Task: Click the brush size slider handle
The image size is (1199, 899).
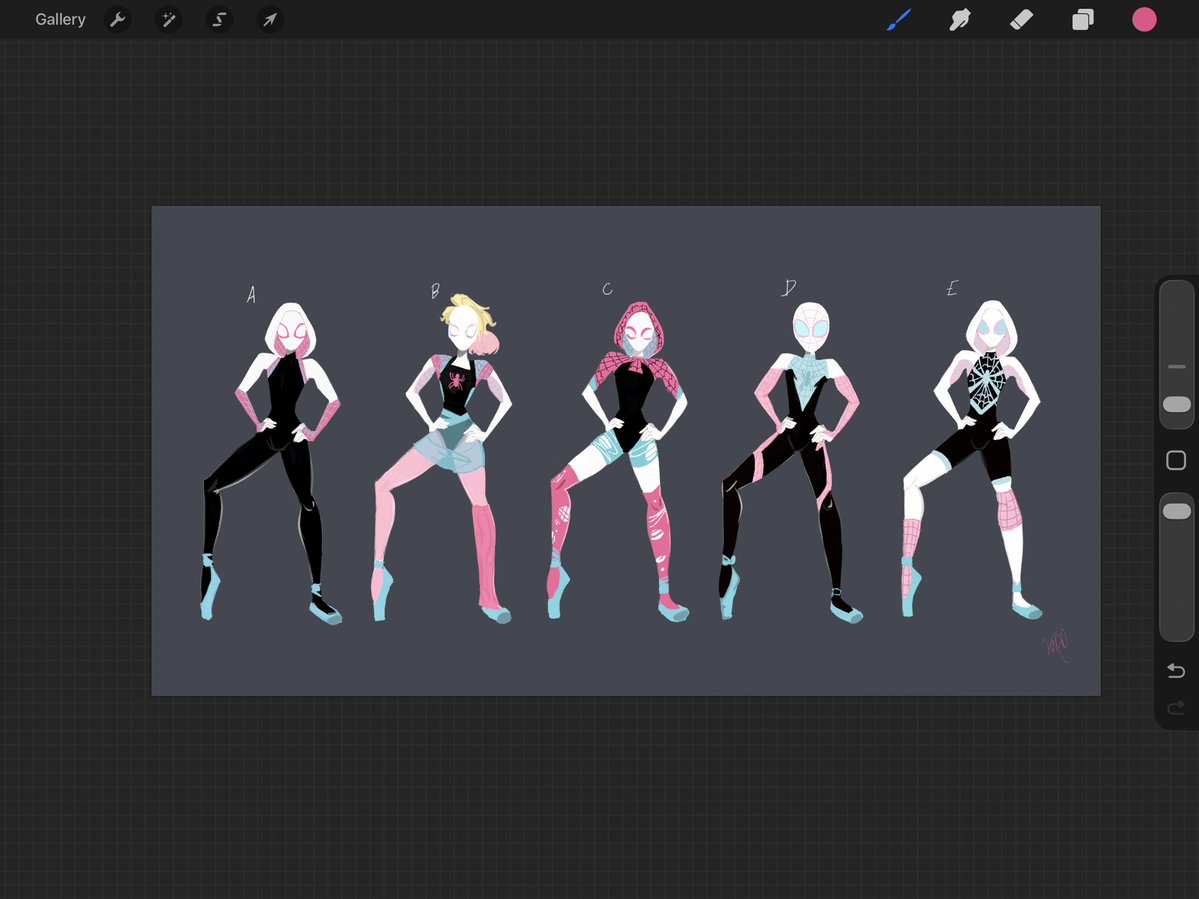Action: [x=1177, y=404]
